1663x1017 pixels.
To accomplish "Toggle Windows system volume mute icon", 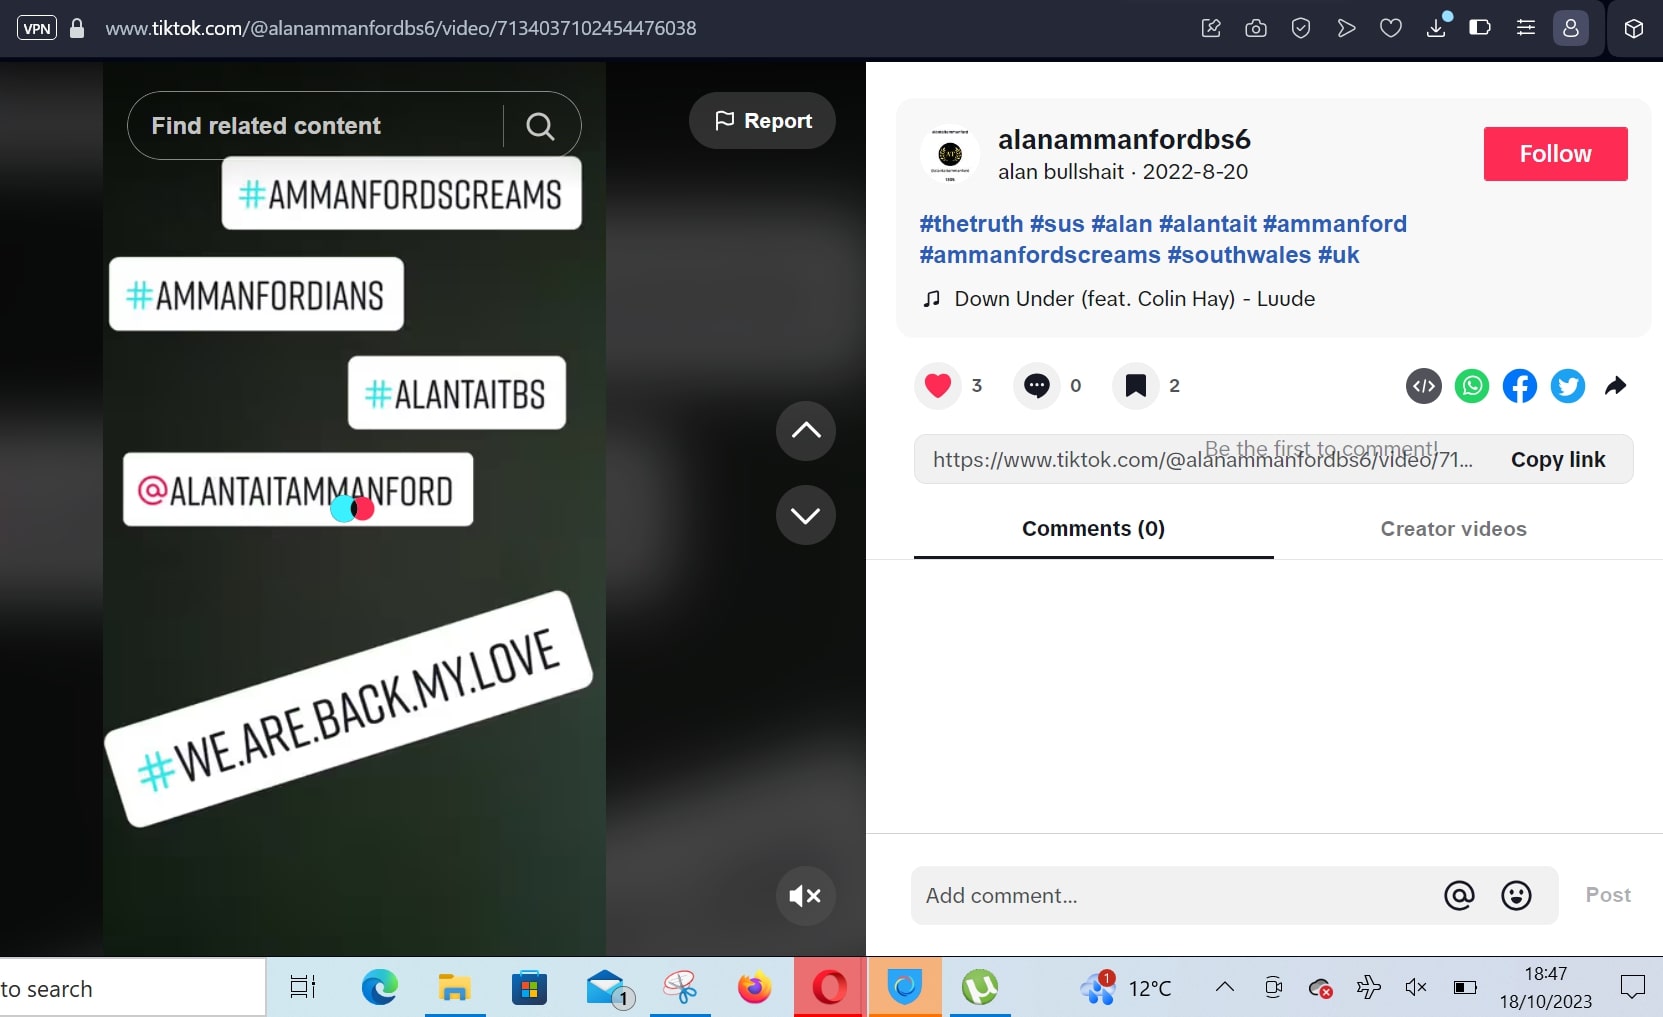I will [x=1415, y=988].
